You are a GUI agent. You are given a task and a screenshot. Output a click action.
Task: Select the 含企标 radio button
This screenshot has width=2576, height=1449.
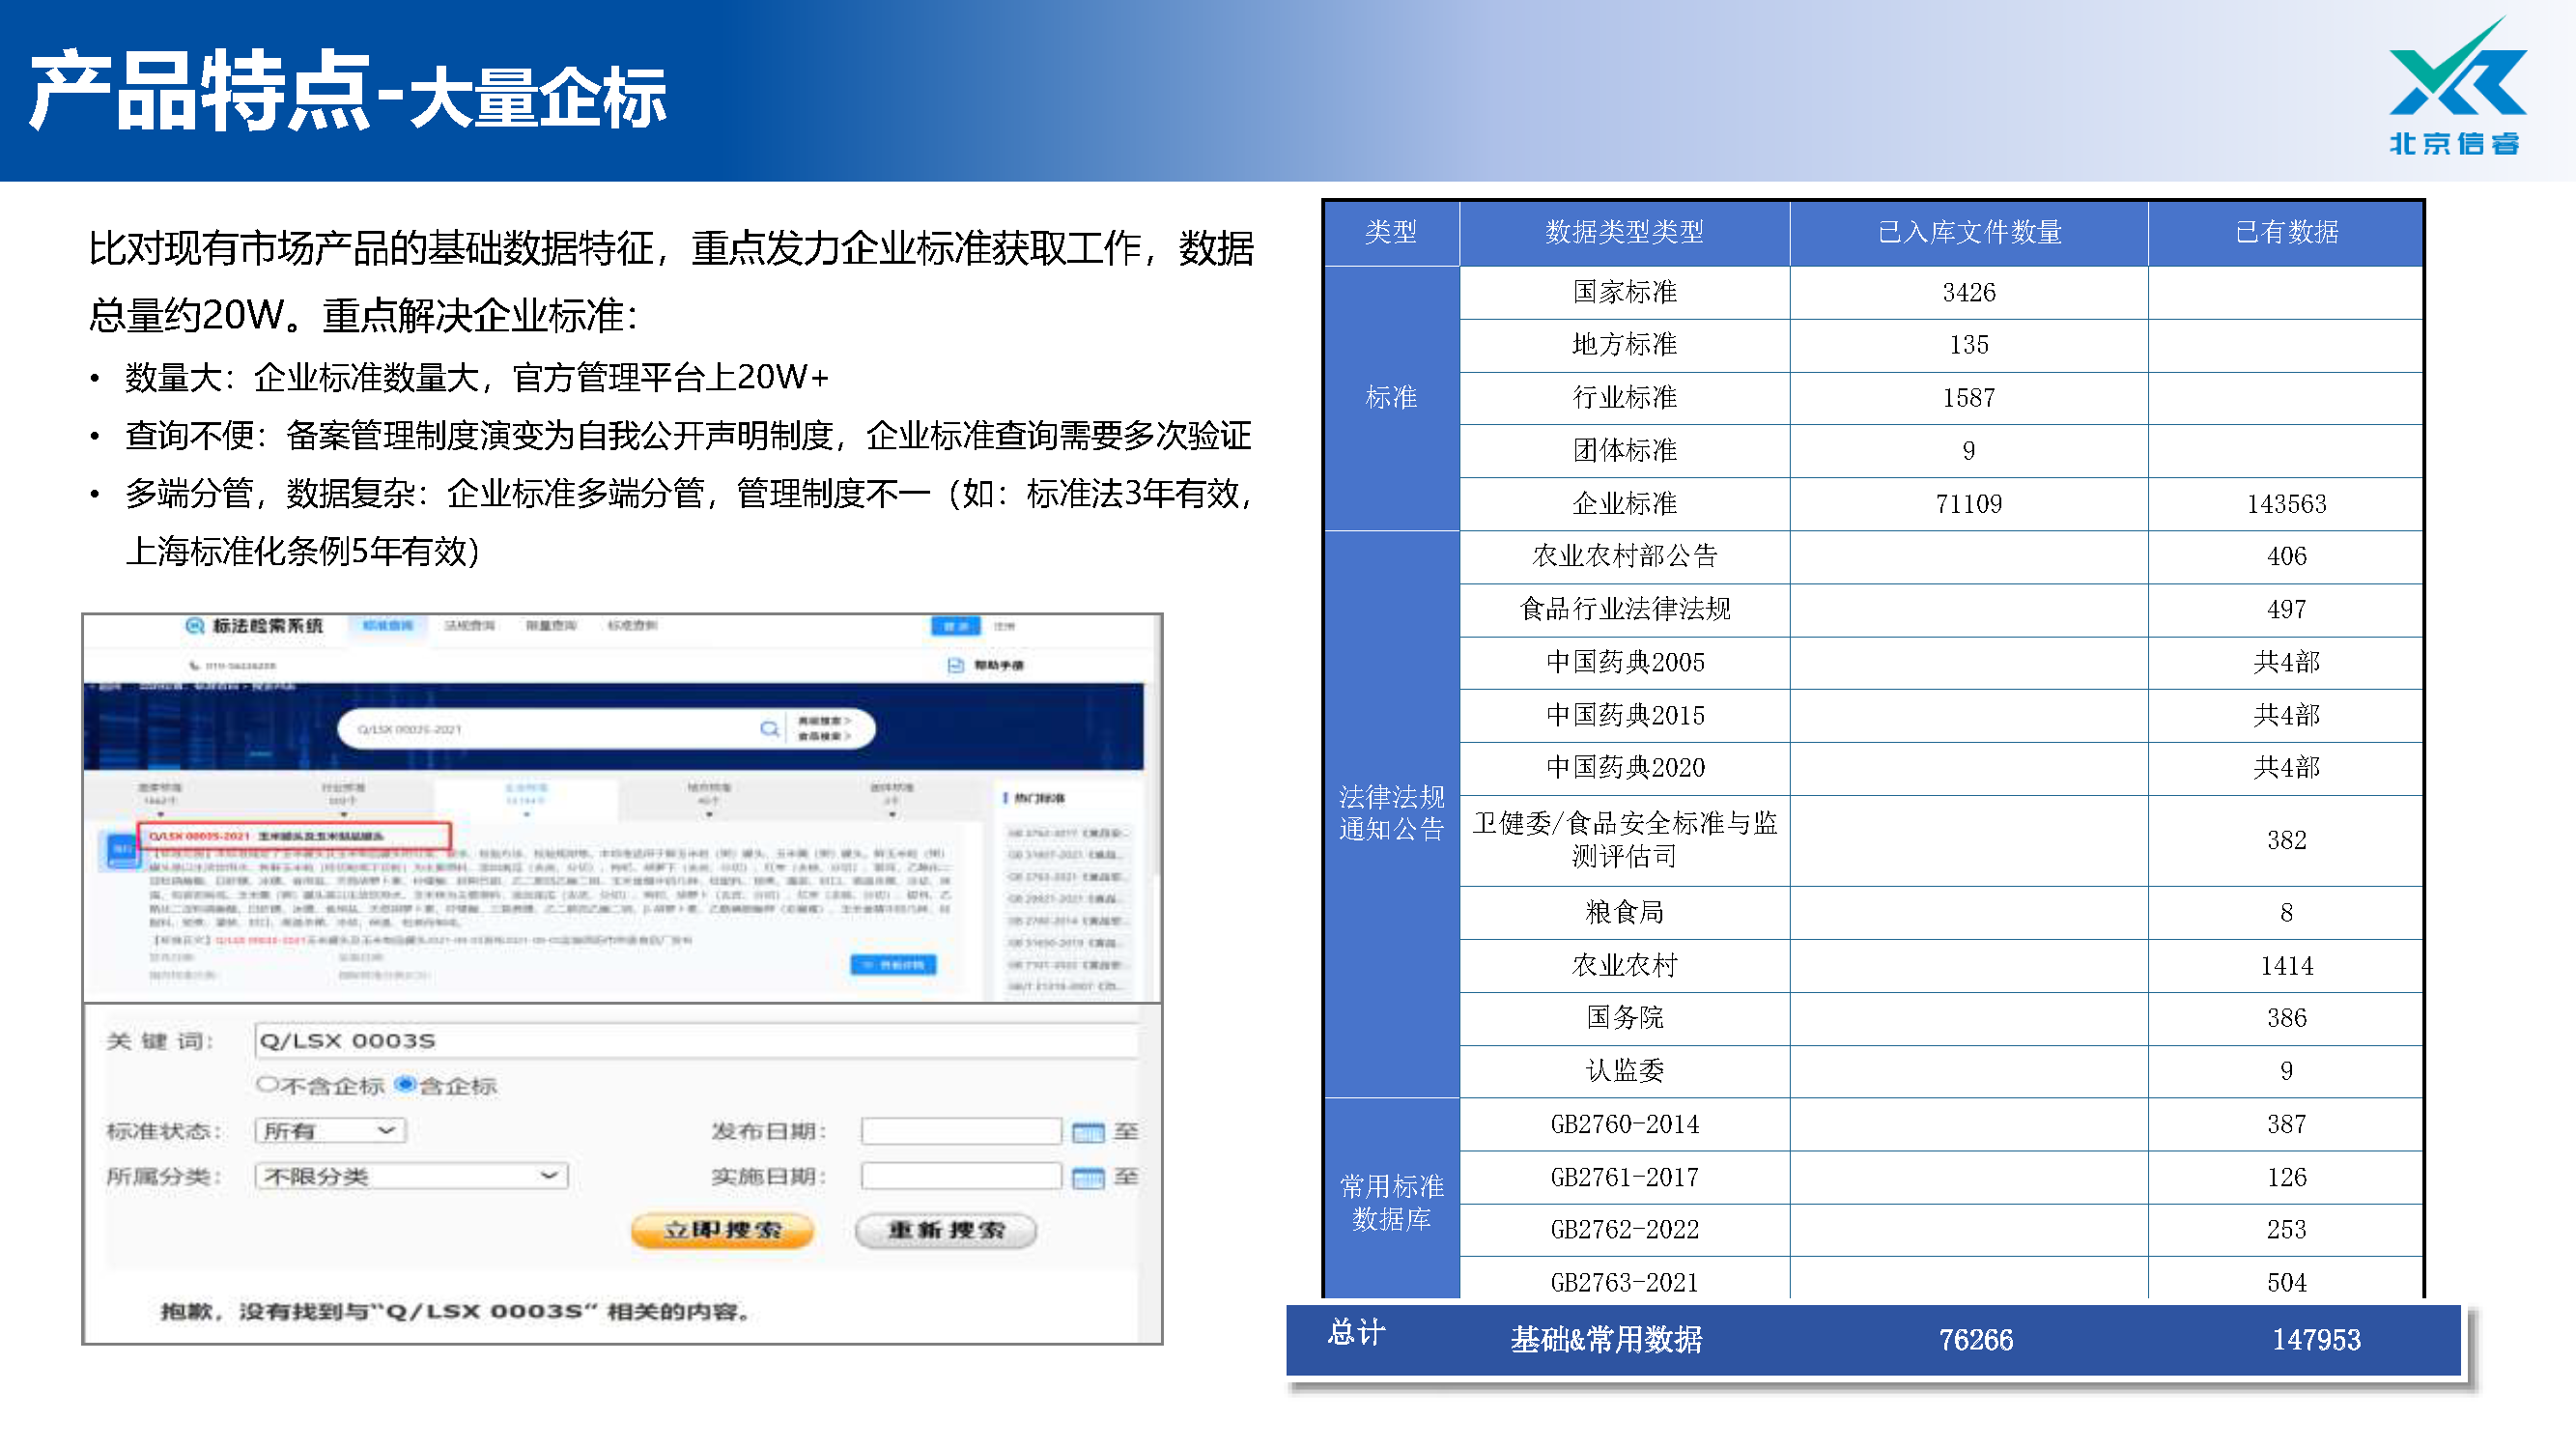tap(404, 1084)
